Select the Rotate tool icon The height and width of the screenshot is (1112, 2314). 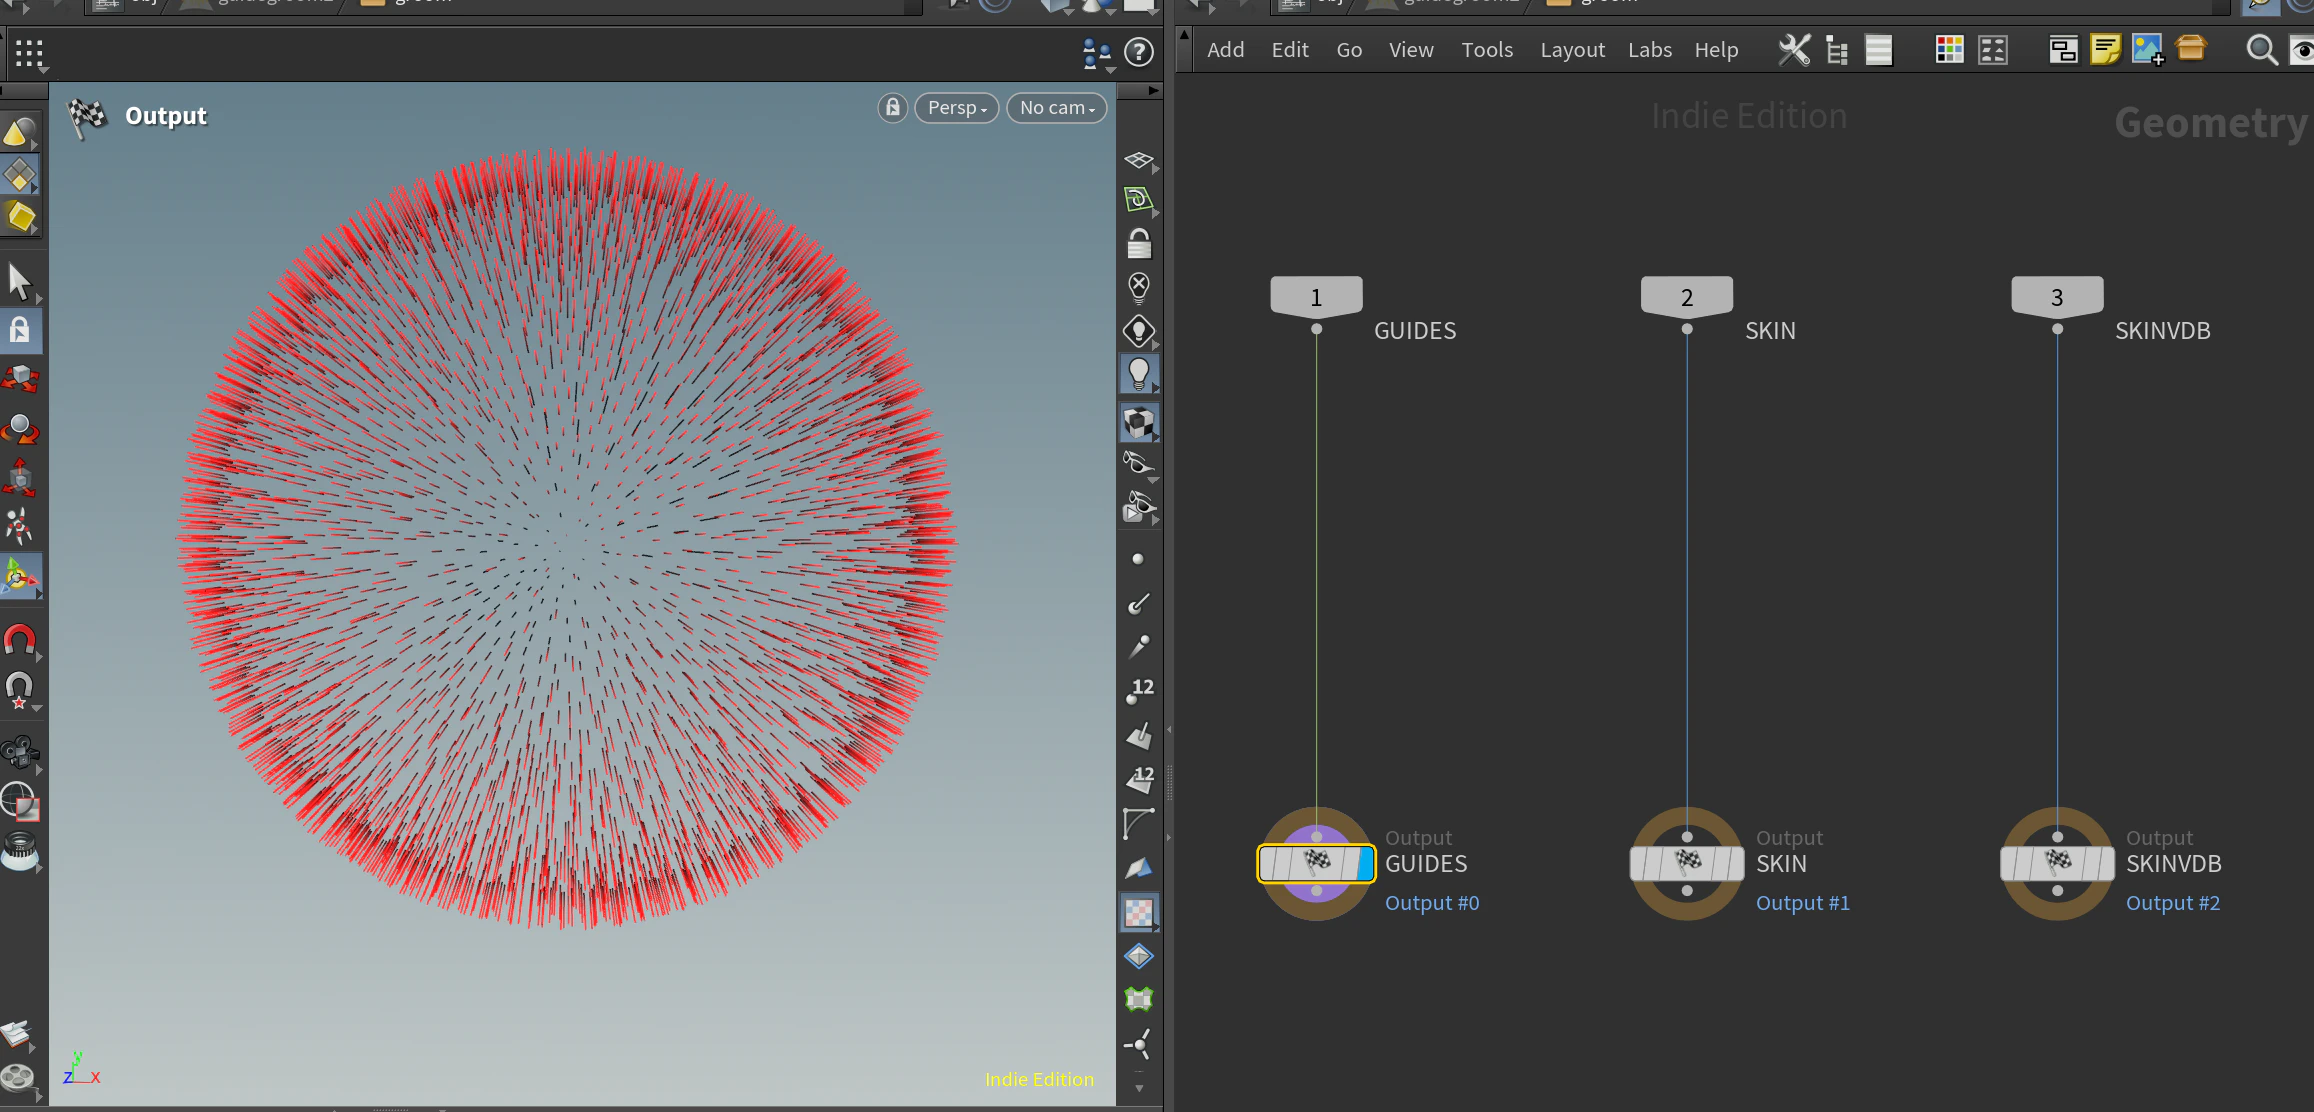click(20, 429)
